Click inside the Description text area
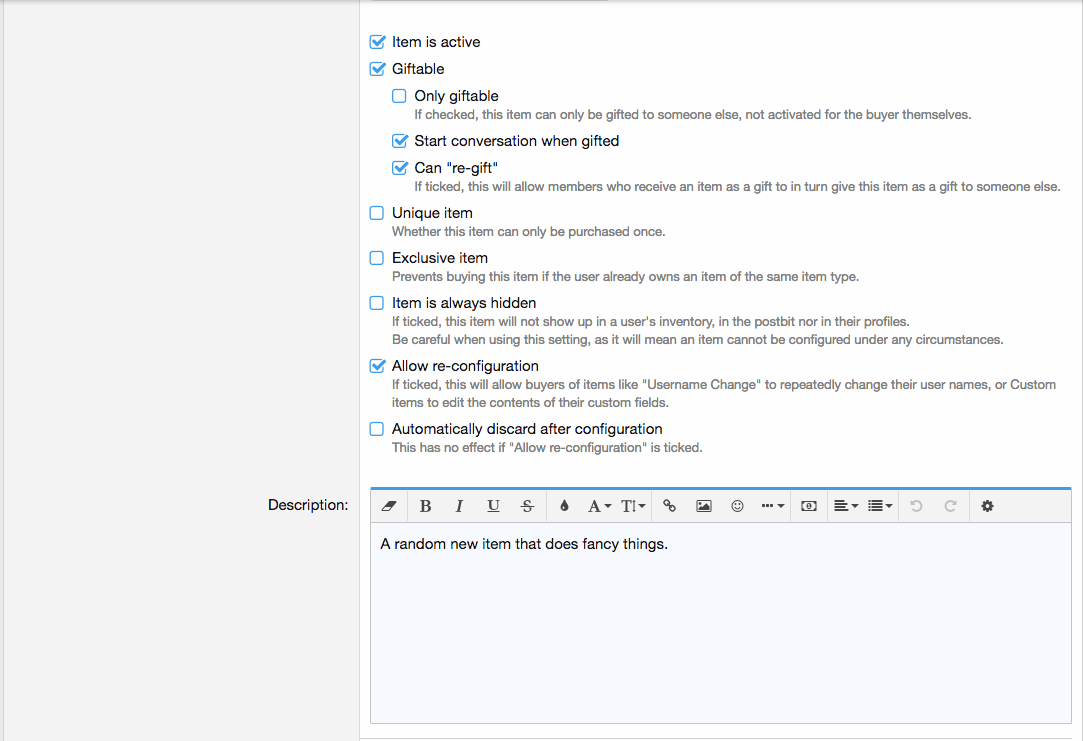Screen dimensions: 1083x741 point(720,630)
